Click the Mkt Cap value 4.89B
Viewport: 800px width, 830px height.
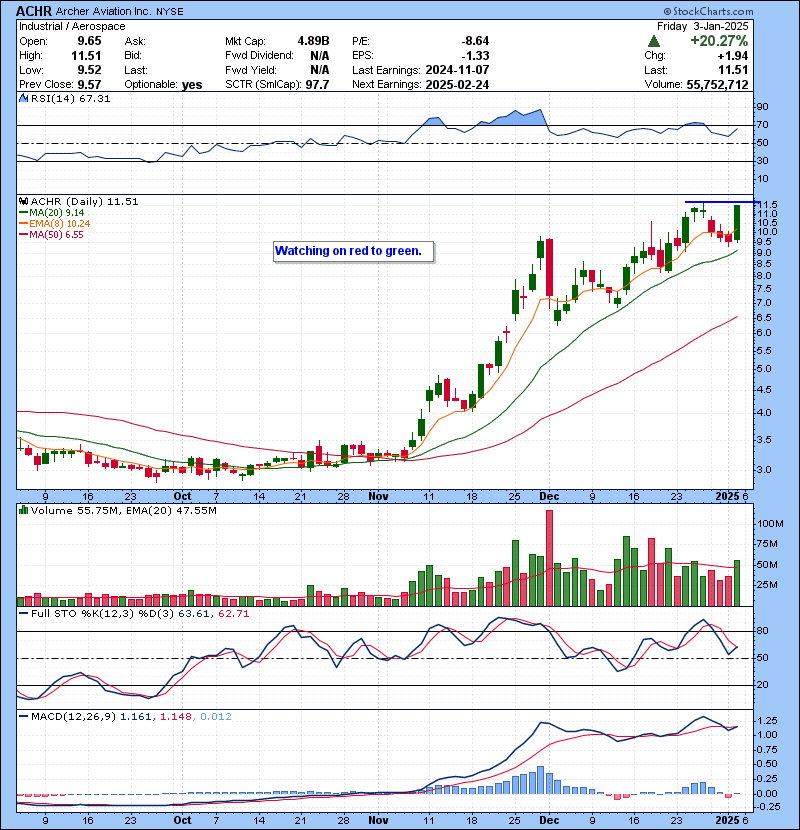313,41
